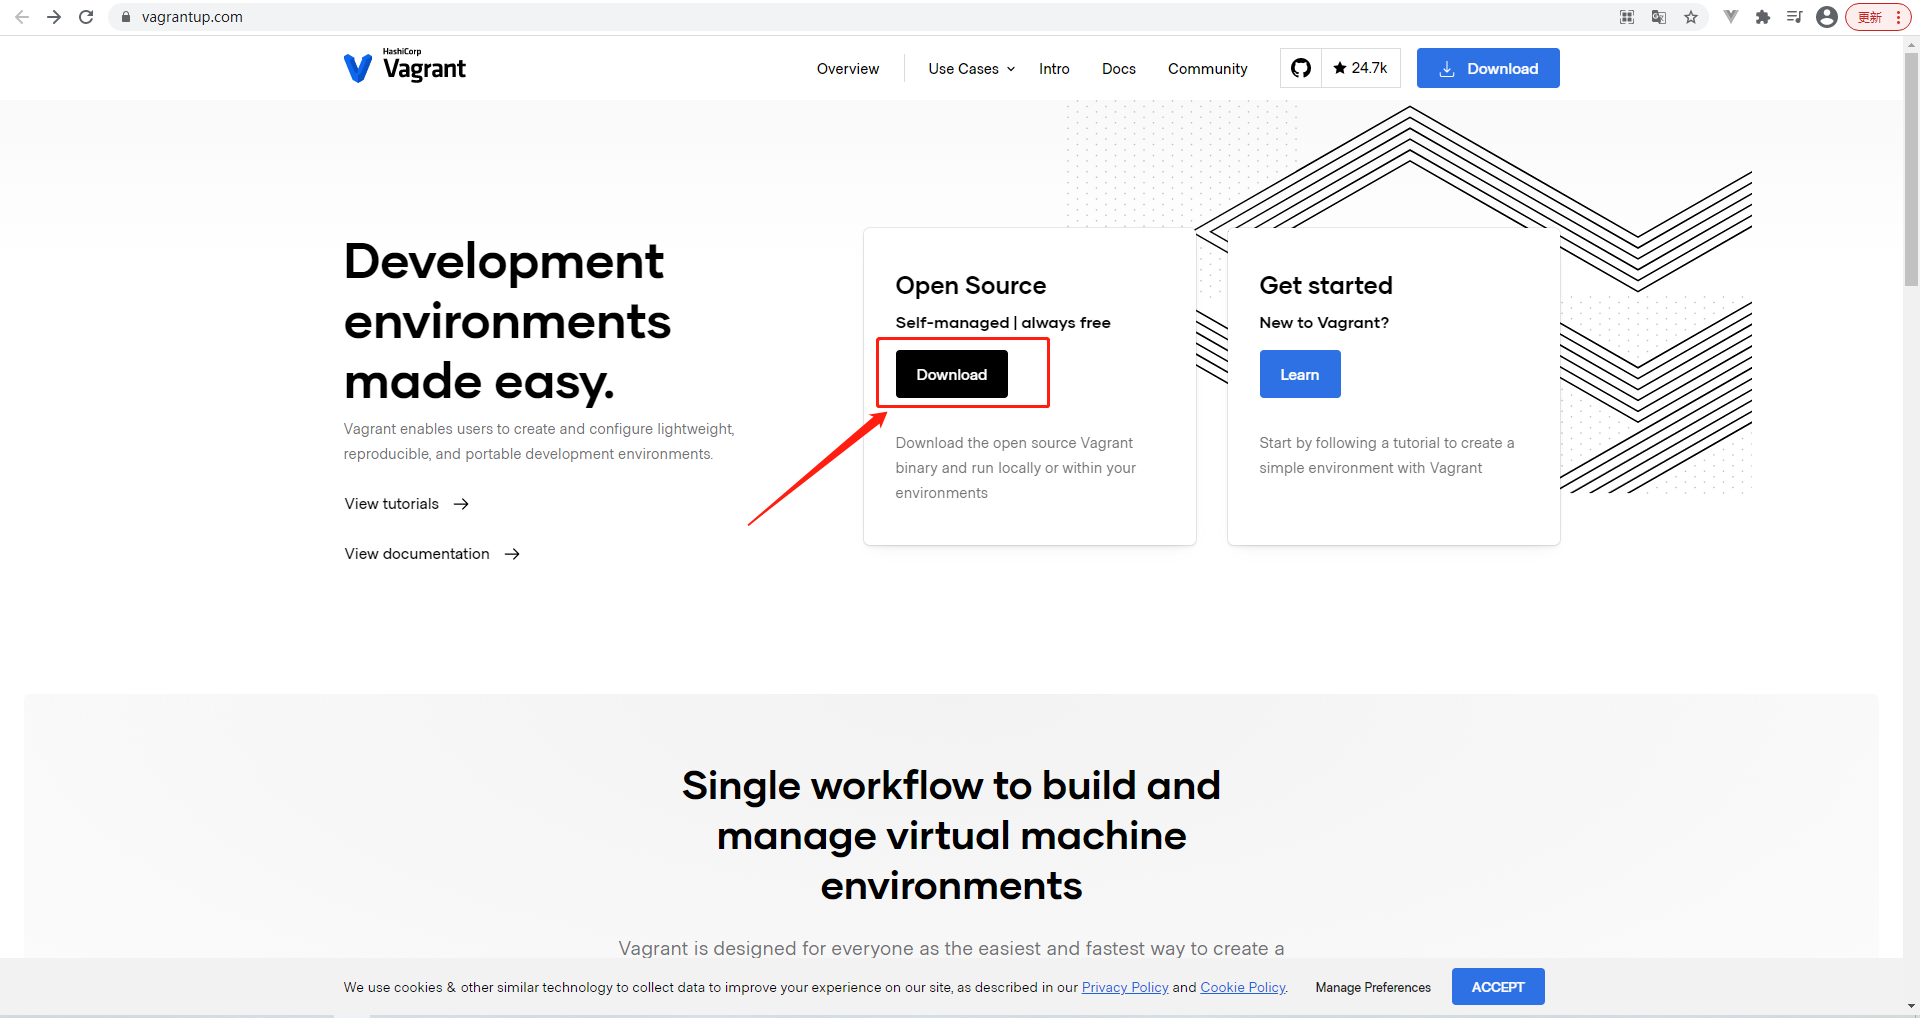Follow the View tutorials link
The width and height of the screenshot is (1920, 1018).
click(407, 504)
